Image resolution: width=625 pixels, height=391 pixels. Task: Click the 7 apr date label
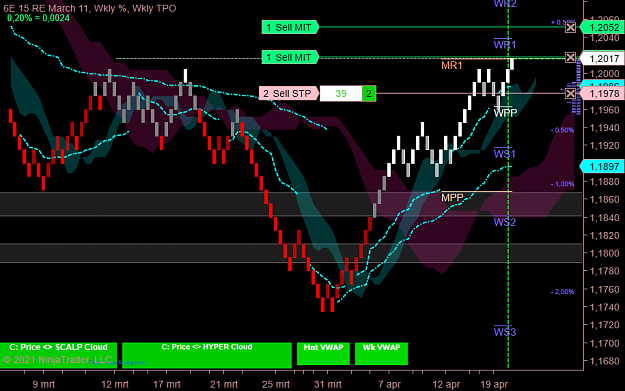coord(389,385)
